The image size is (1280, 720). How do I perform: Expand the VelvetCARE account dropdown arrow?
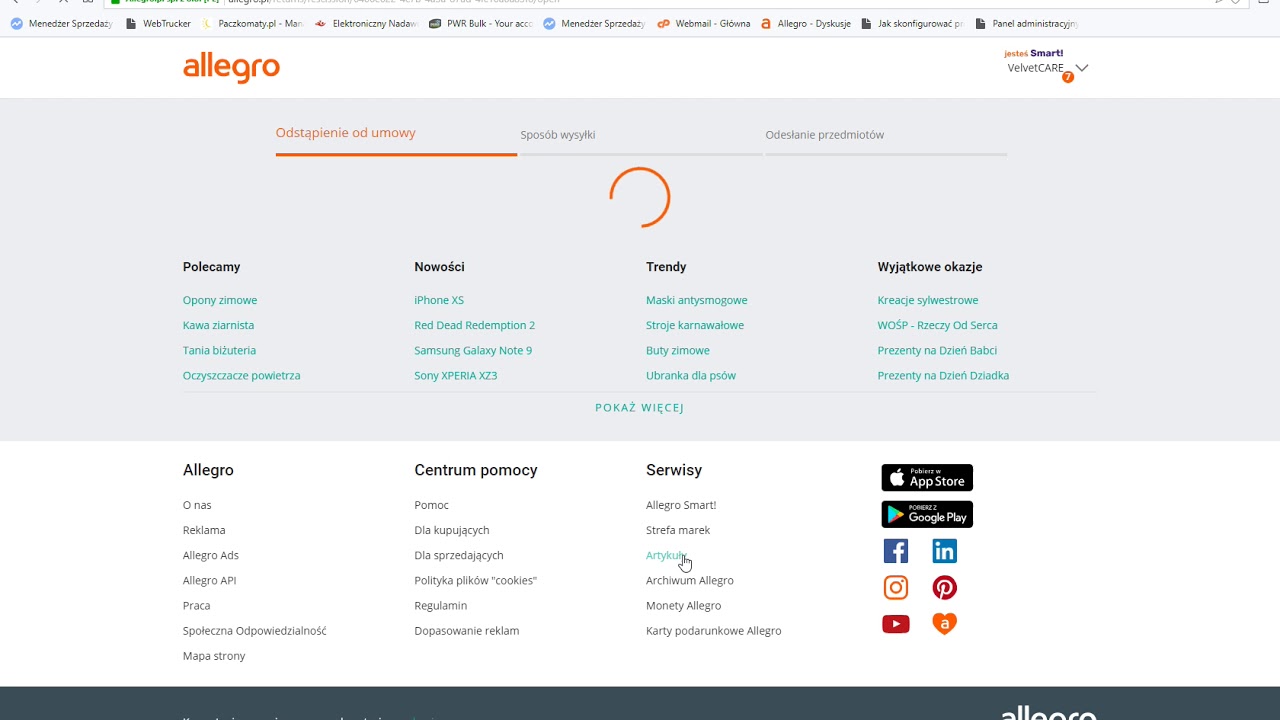click(1081, 68)
